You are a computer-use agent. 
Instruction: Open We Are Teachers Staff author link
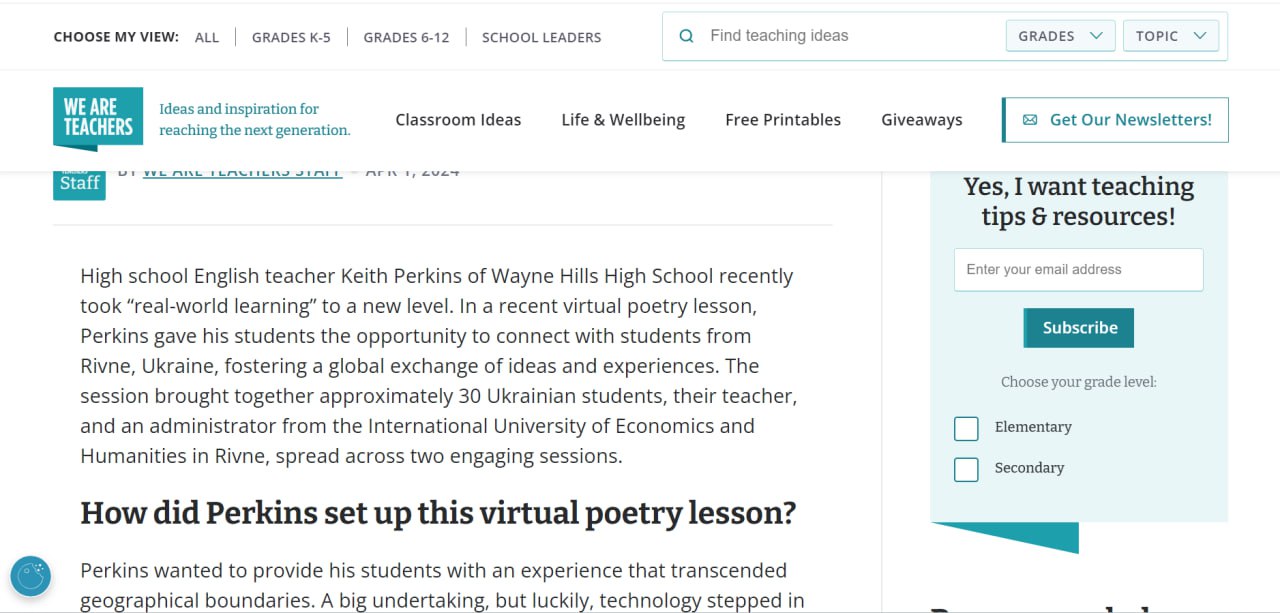coord(242,173)
